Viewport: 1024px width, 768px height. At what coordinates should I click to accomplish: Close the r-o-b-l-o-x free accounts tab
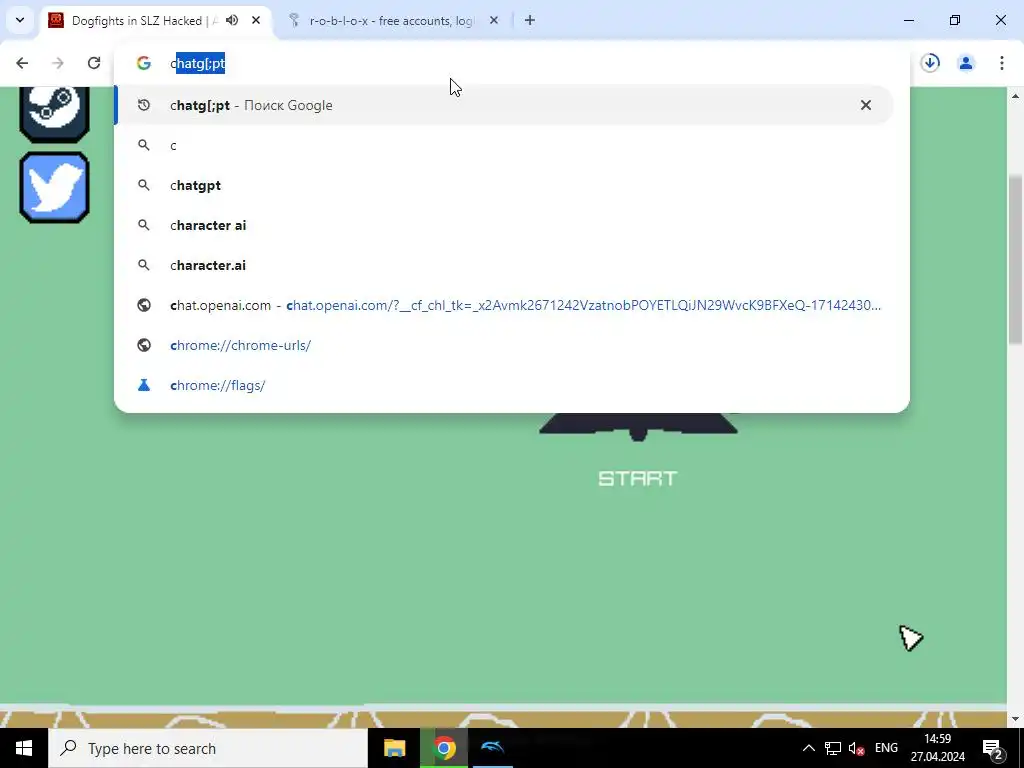(494, 21)
